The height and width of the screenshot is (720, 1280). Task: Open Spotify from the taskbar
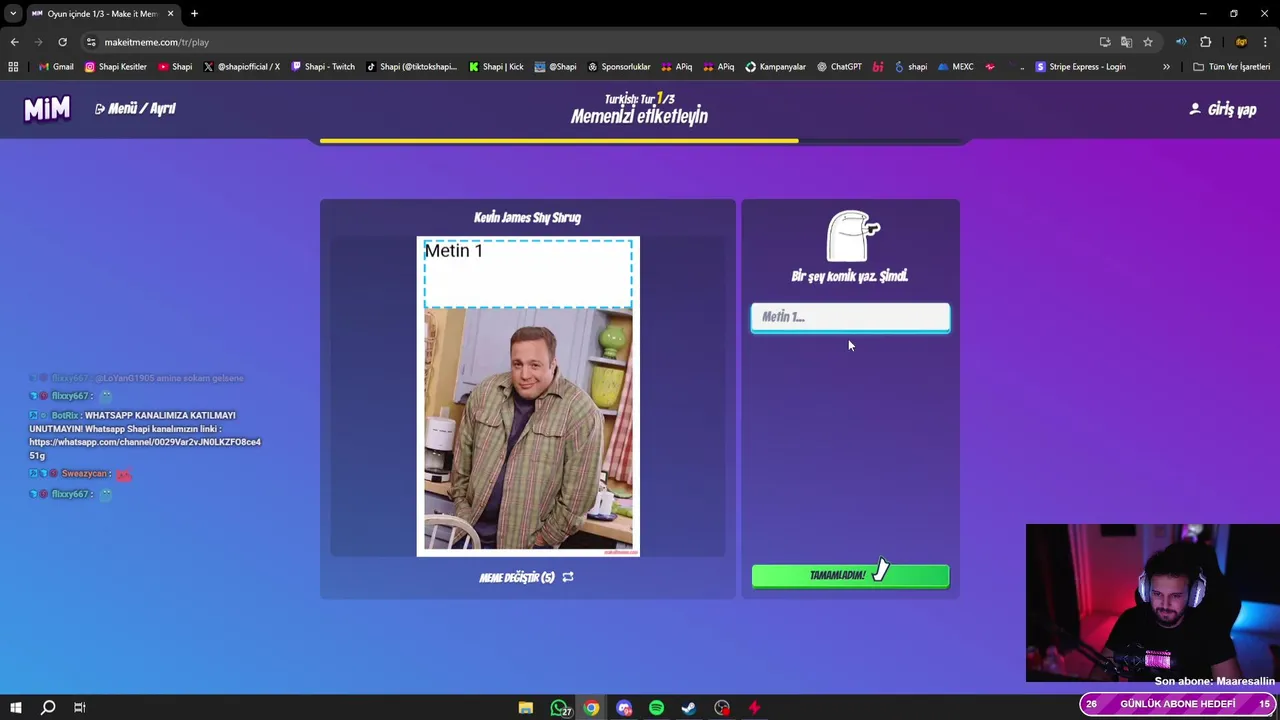[656, 708]
